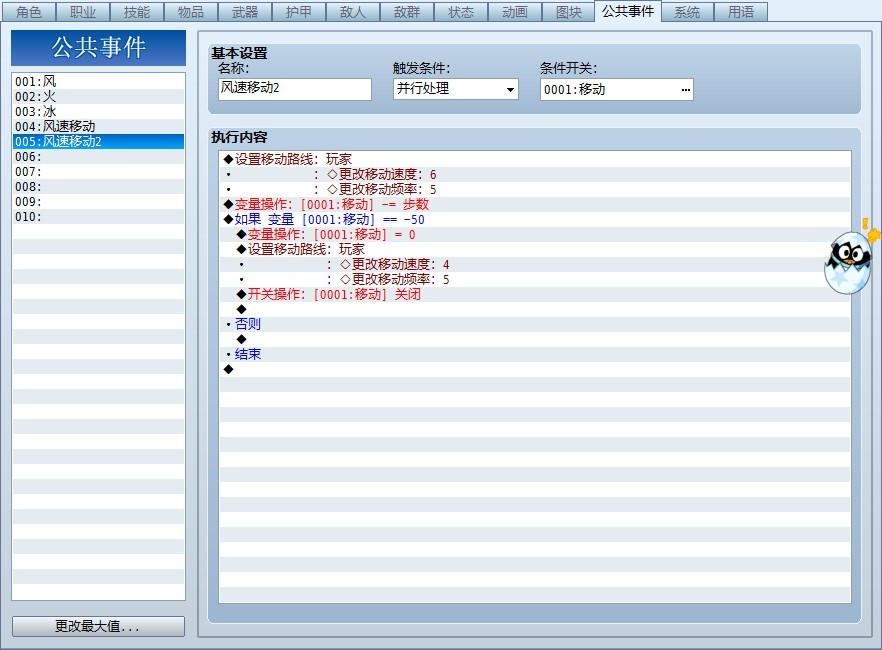This screenshot has height=650, width=882.
Task: Click the 更改最大值... button
Action: (98, 626)
